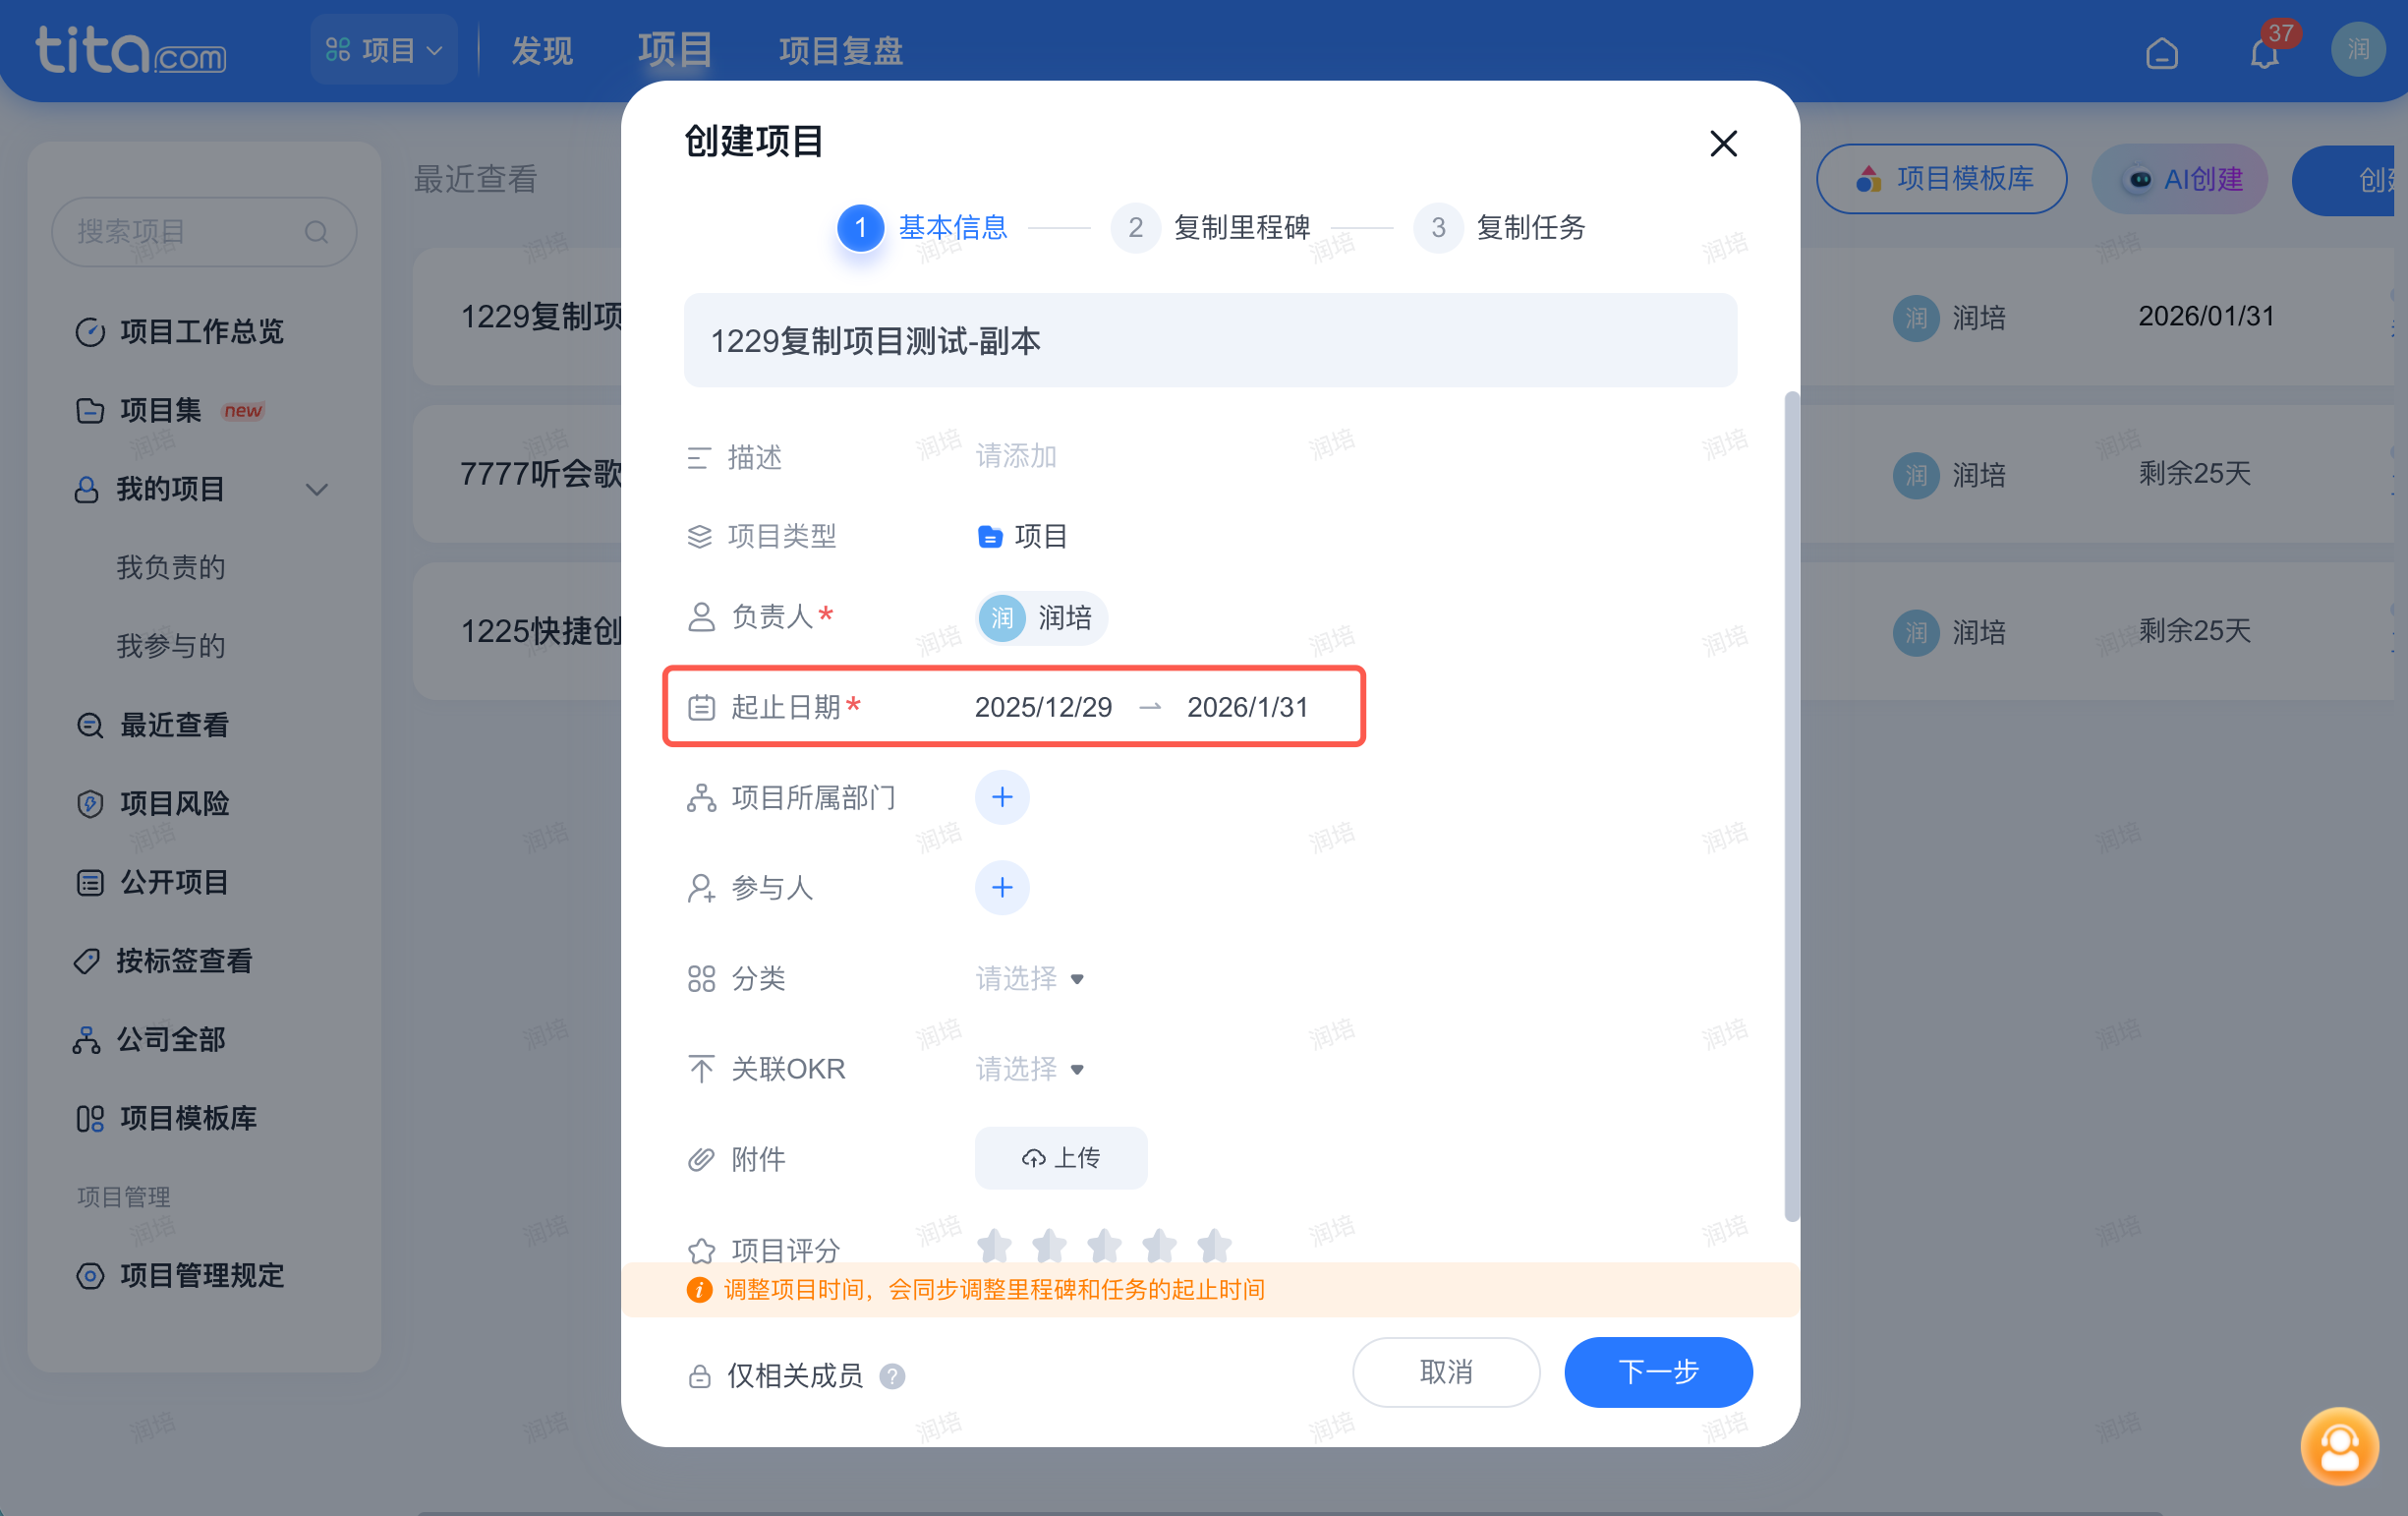2408x1516 pixels.
Task: Open 项目风险 in the sidebar
Action: pos(153,803)
